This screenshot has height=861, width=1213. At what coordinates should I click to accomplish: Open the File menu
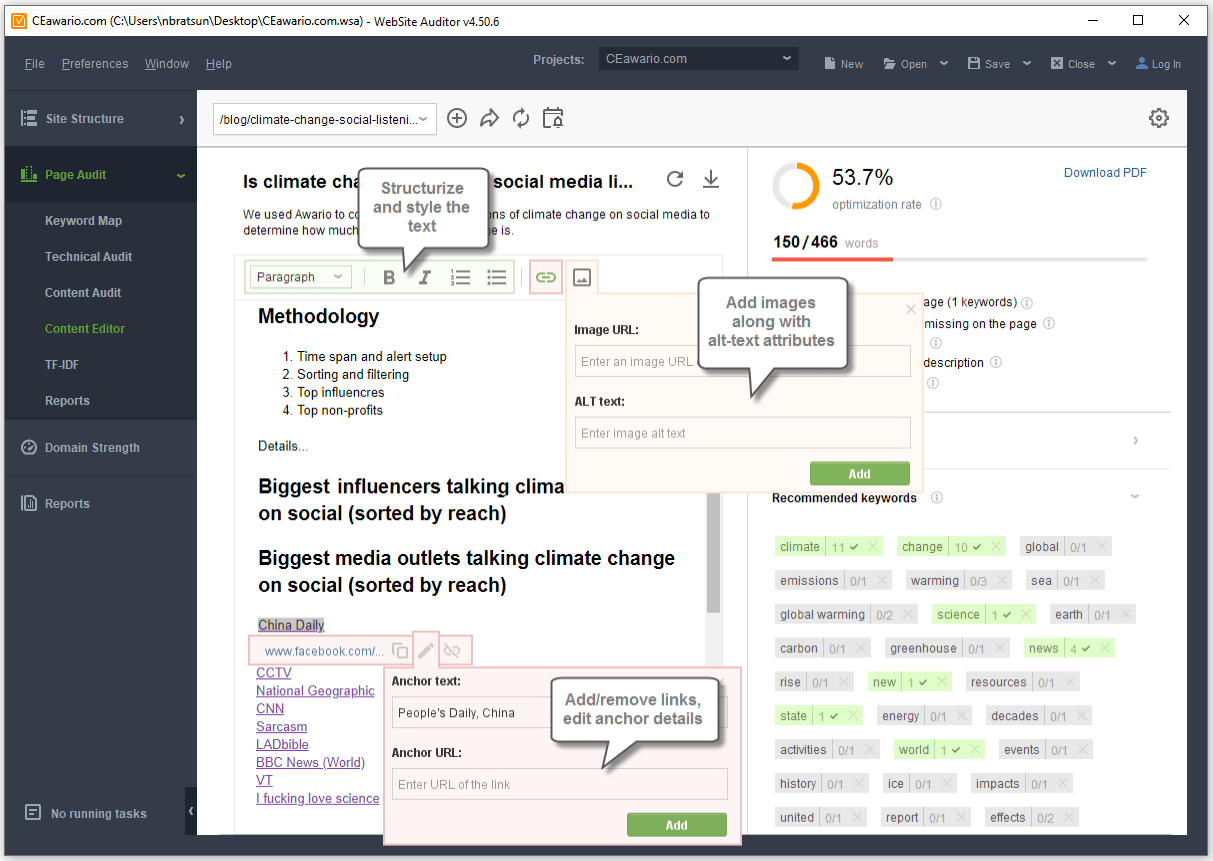coord(35,63)
